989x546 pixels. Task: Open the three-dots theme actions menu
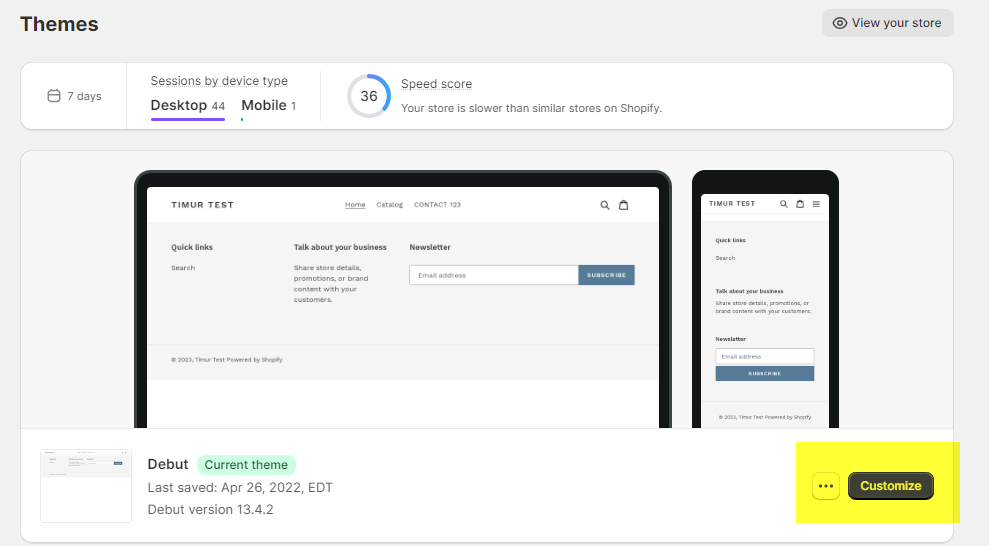[826, 486]
